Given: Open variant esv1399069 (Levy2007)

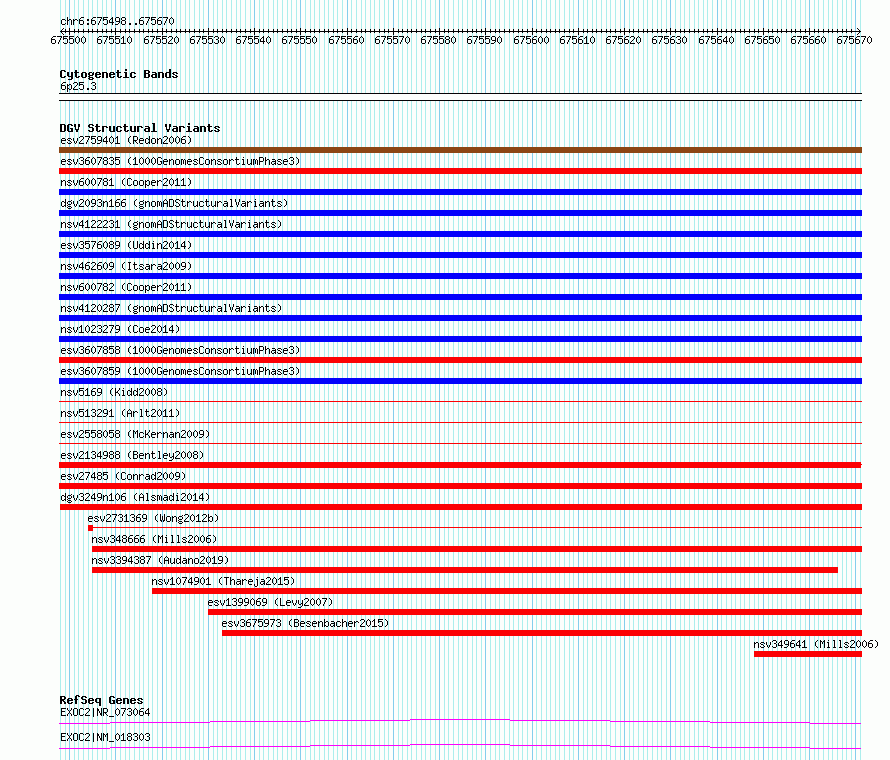Looking at the screenshot, I should coord(270,602).
